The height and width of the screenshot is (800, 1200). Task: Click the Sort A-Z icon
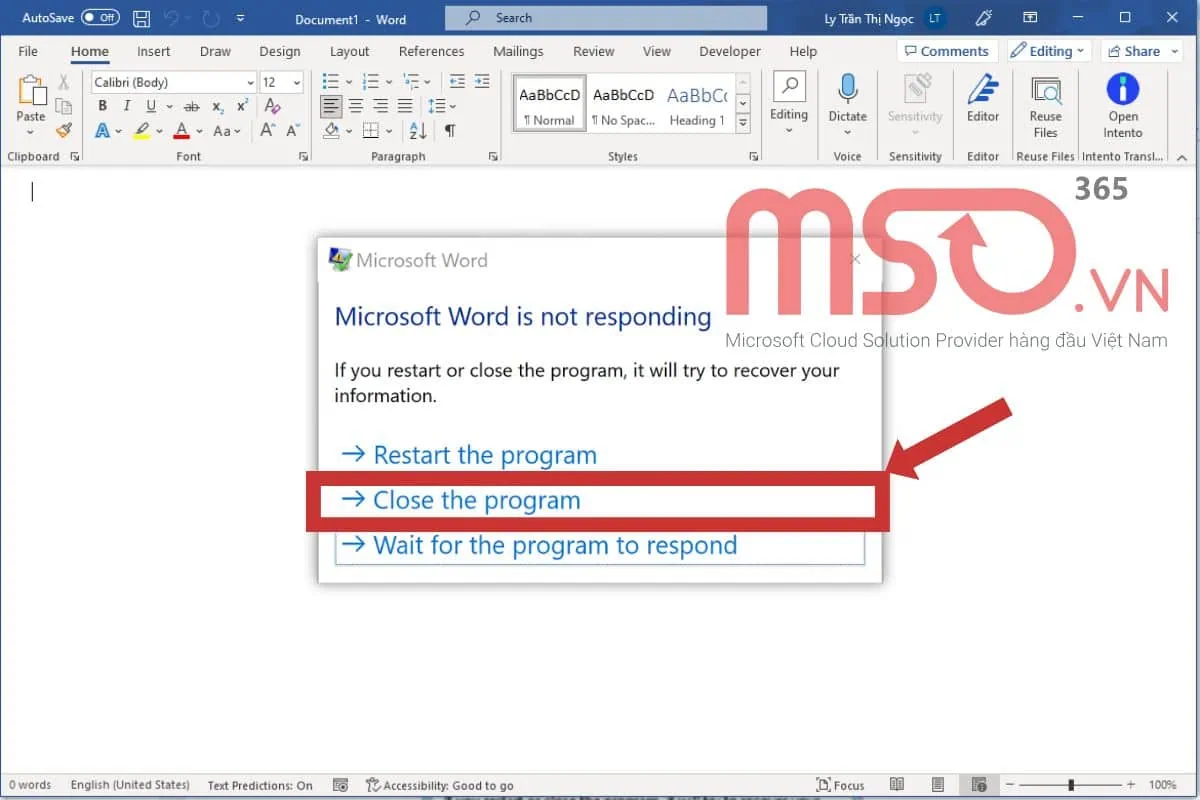tap(418, 131)
